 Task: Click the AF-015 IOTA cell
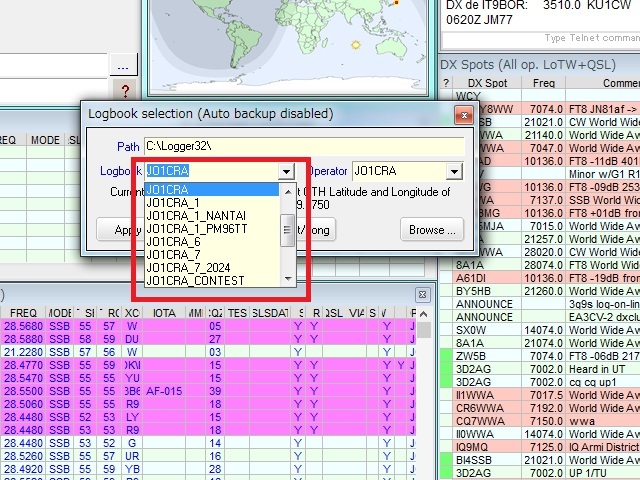click(x=166, y=390)
